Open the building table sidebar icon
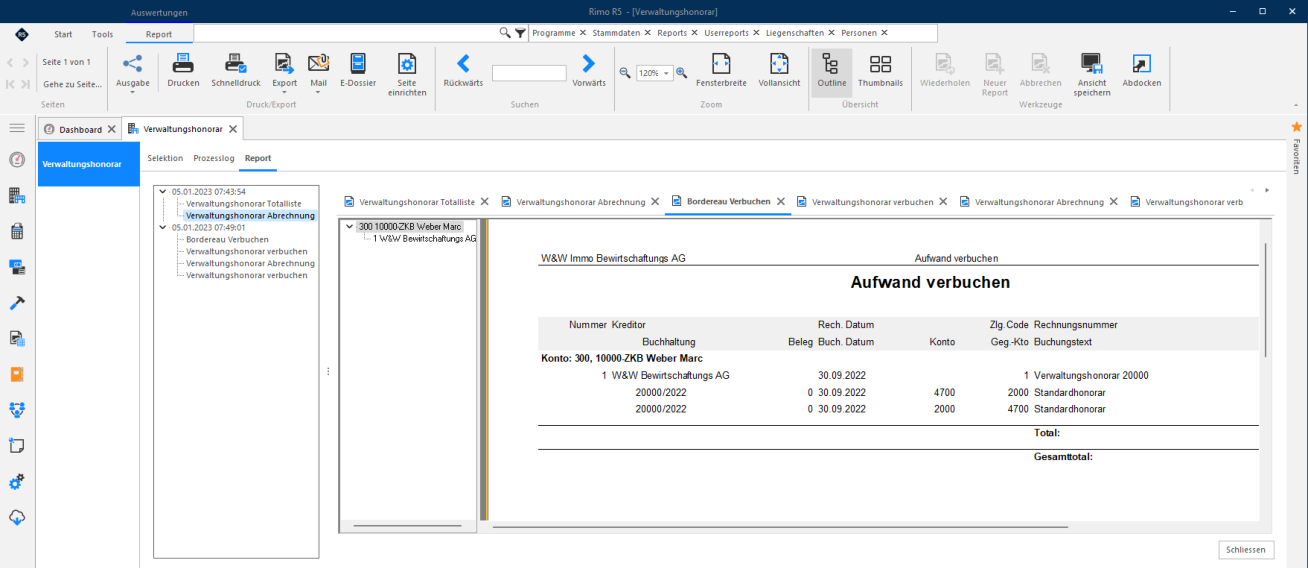This screenshot has width=1308, height=569. click(17, 195)
